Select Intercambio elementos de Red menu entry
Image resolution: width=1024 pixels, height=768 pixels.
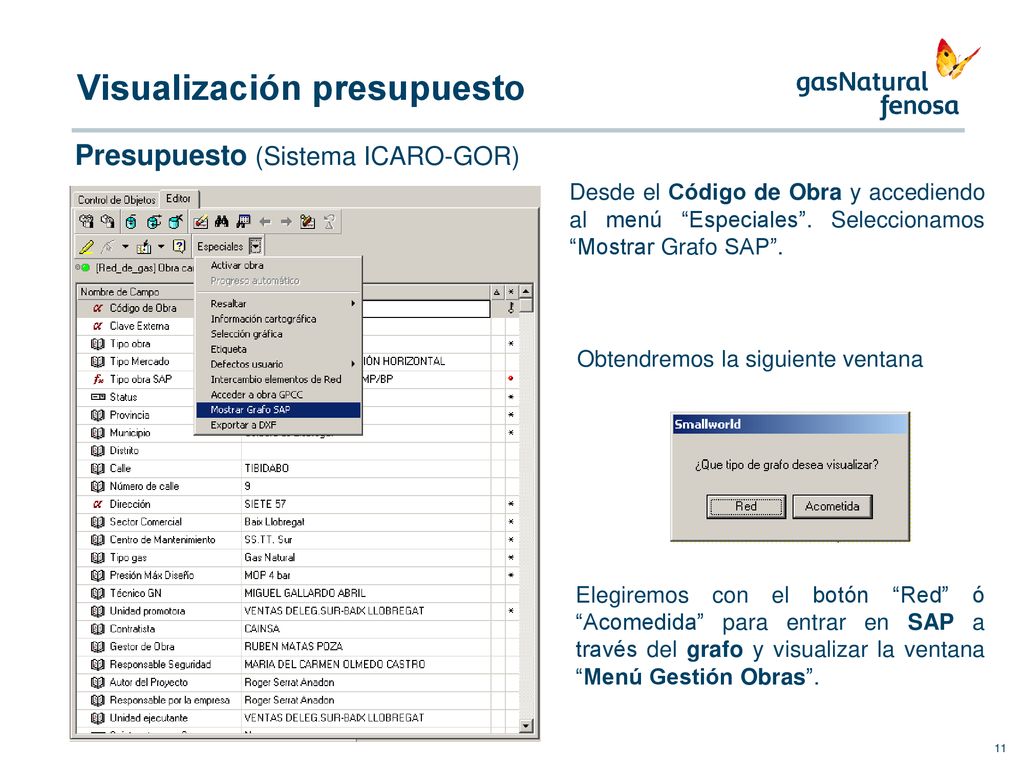pos(276,379)
